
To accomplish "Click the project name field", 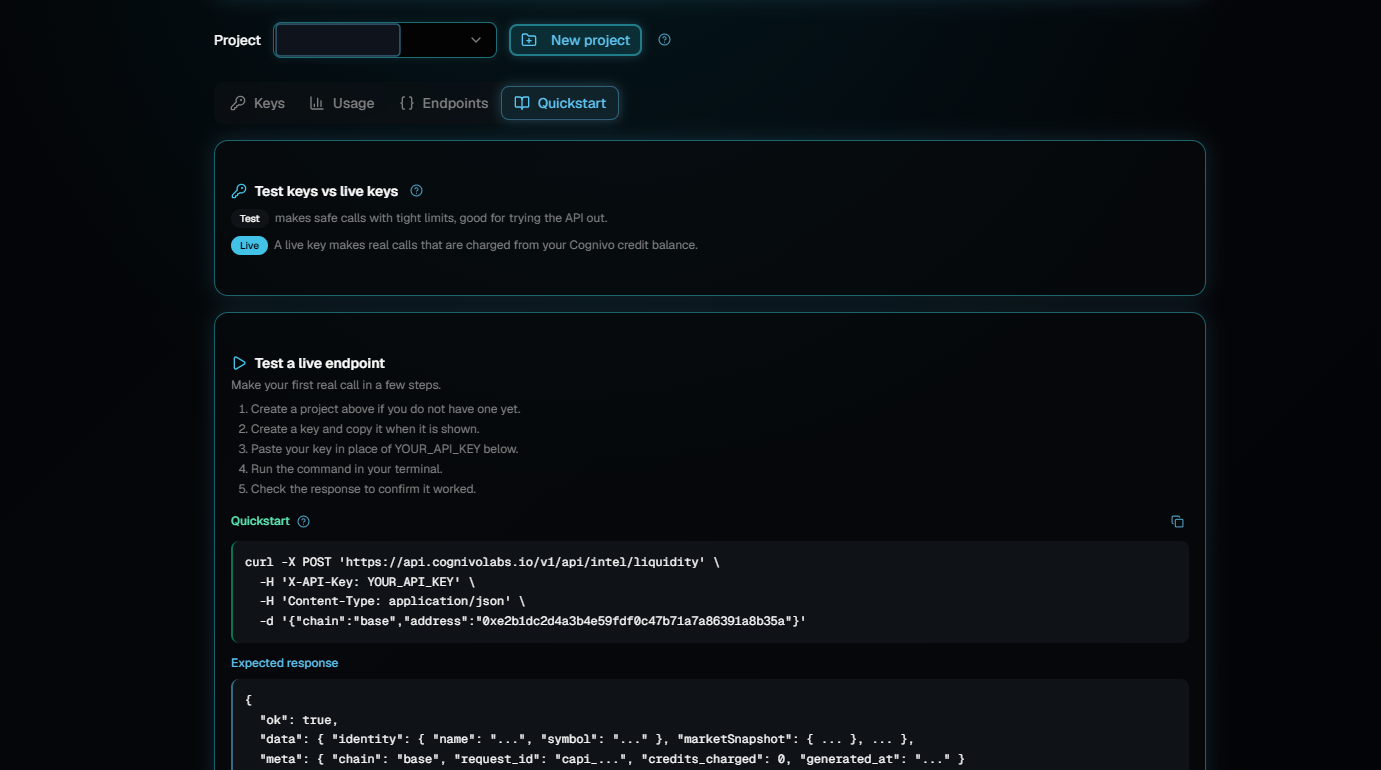I will coord(338,40).
